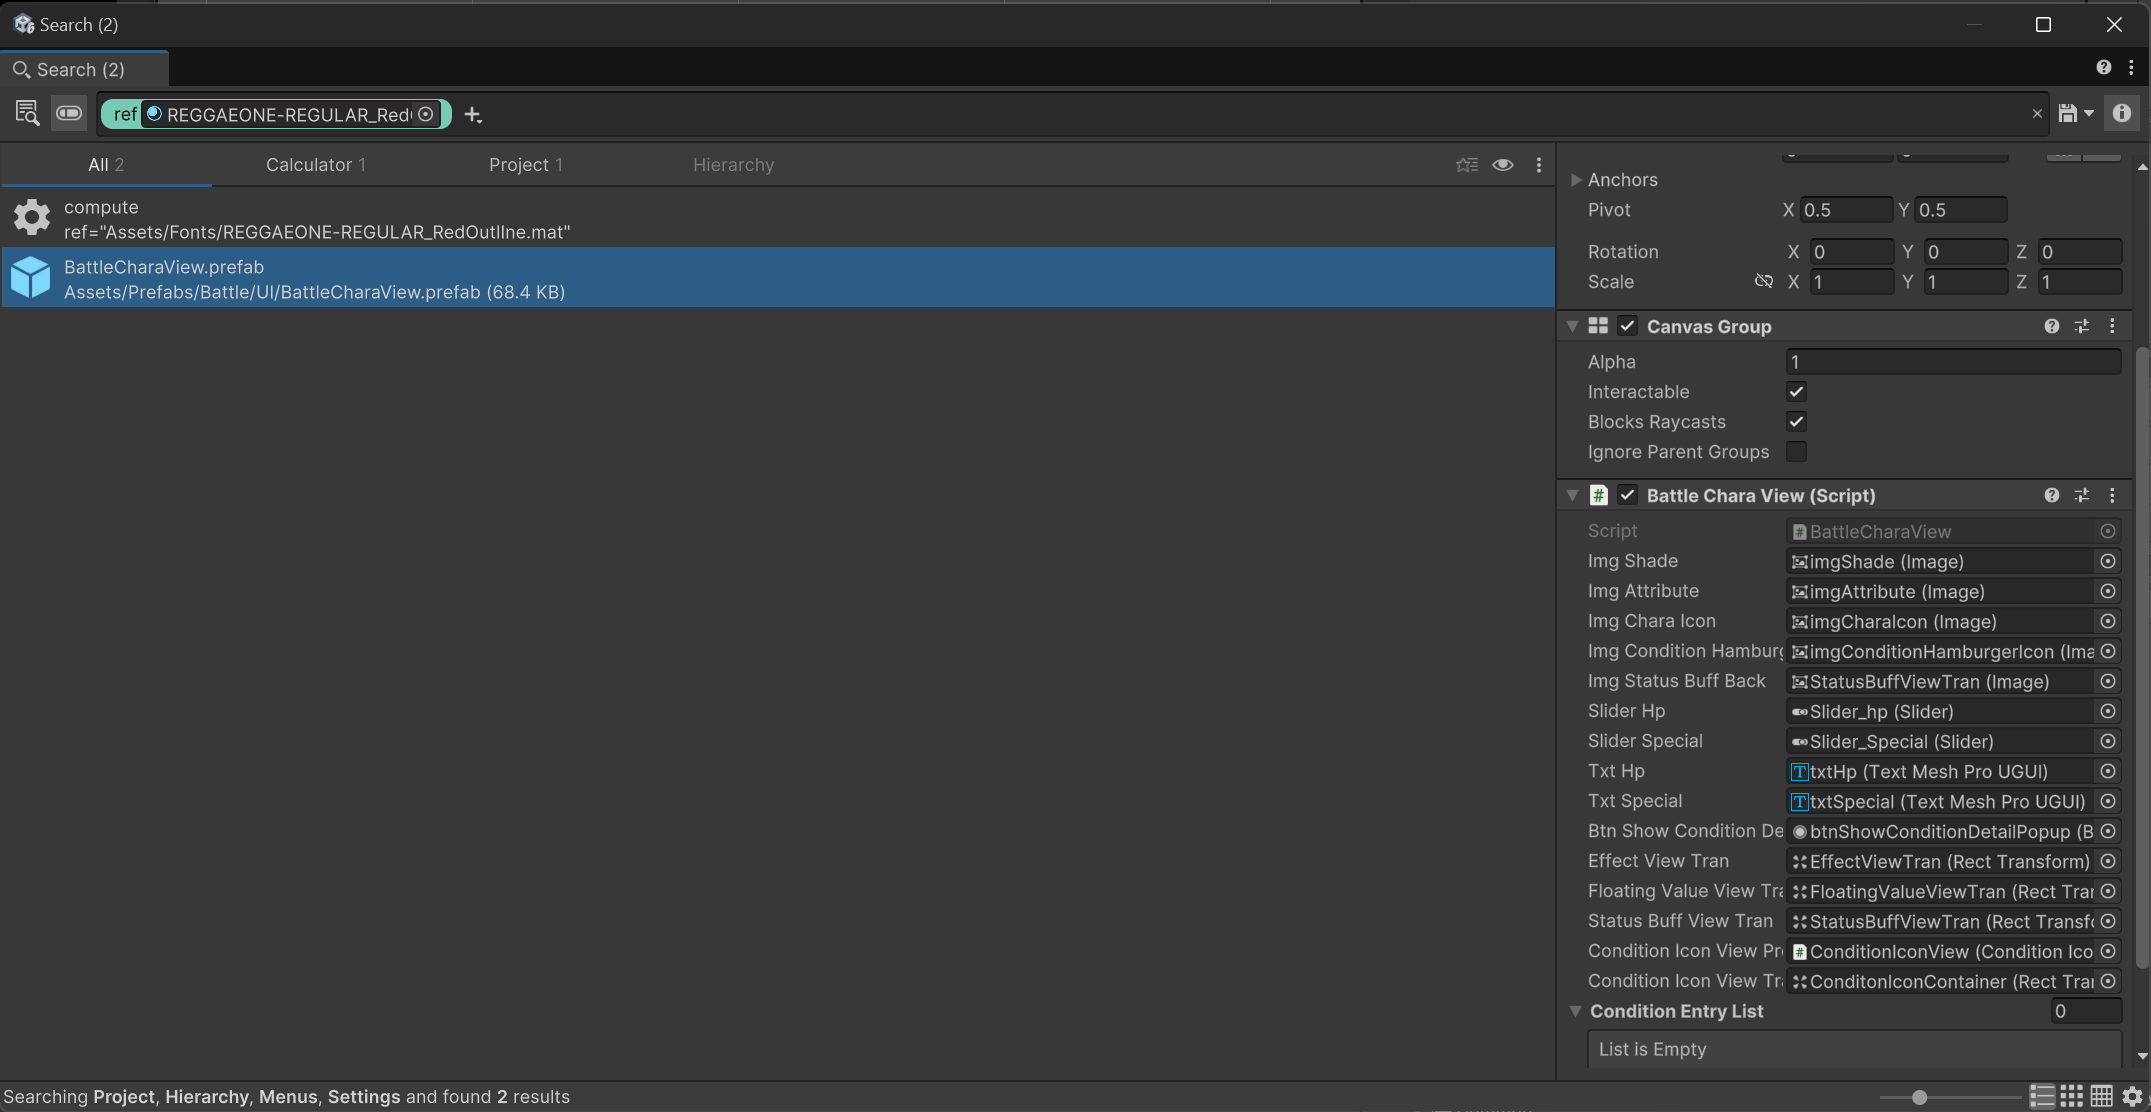Uncheck the Interactable checkbox

click(x=1796, y=392)
